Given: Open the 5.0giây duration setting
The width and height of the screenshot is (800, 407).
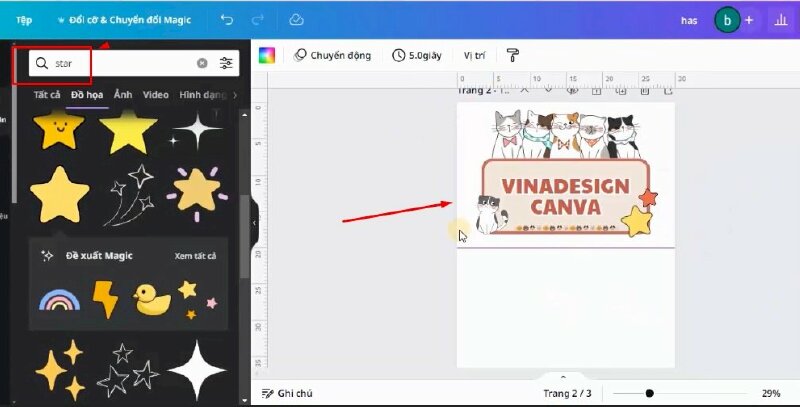Looking at the screenshot, I should 419,55.
